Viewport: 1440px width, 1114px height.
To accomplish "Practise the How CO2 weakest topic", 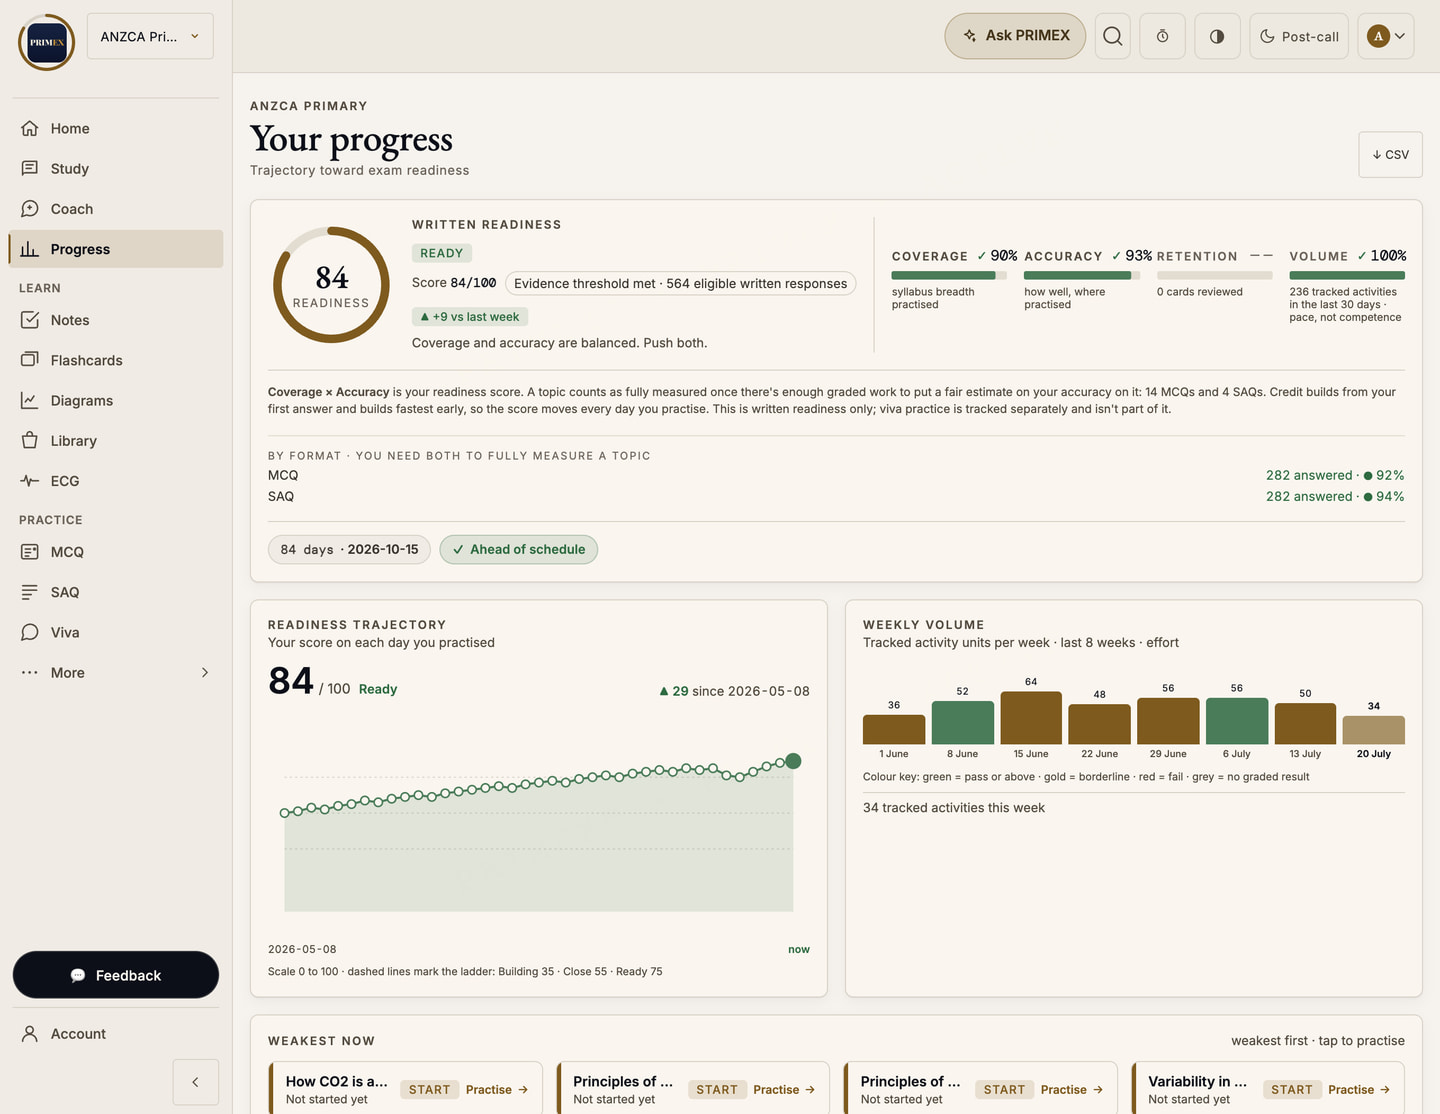I will 496,1090.
